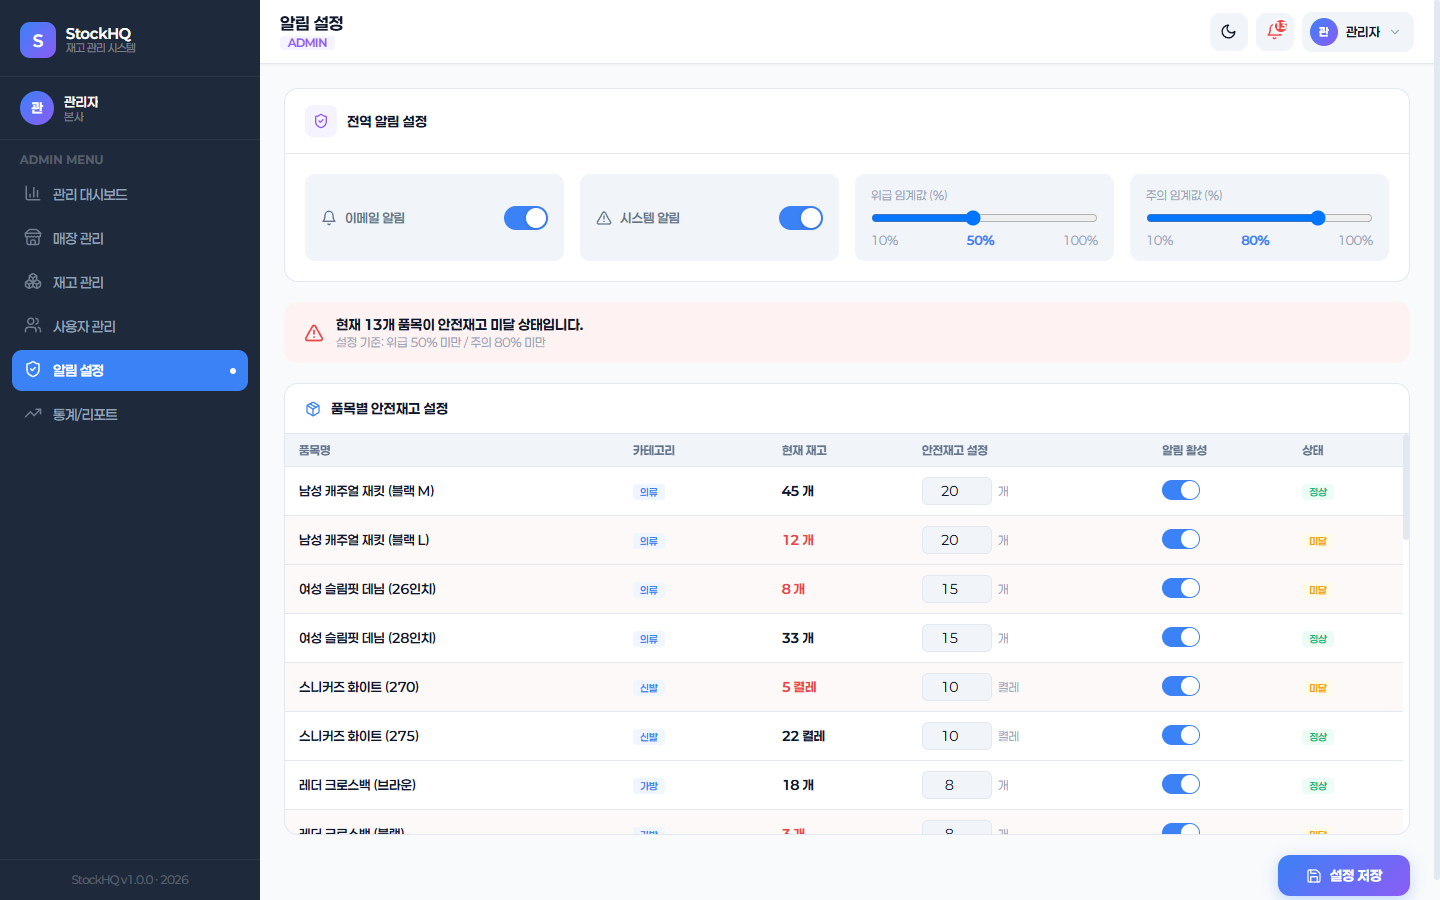Toggle alert for 스니커즈 화이트 (275)

[1181, 735]
